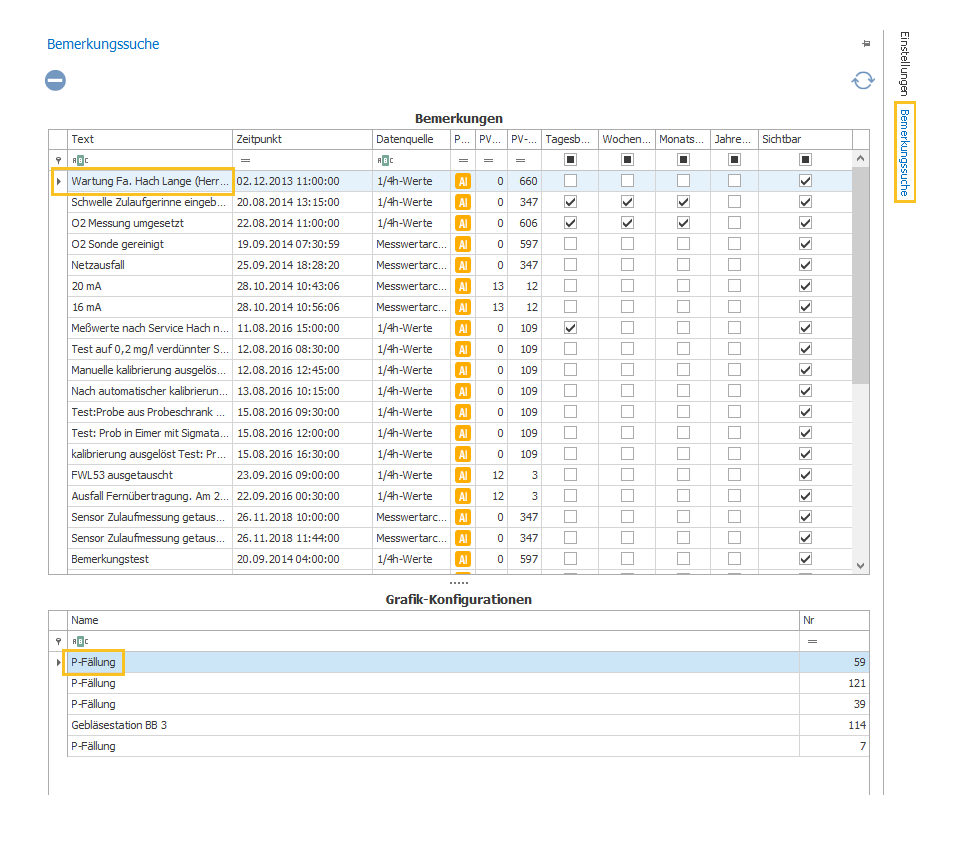Open the Bemerkungssuche side tab
956x841 pixels.
click(x=905, y=152)
